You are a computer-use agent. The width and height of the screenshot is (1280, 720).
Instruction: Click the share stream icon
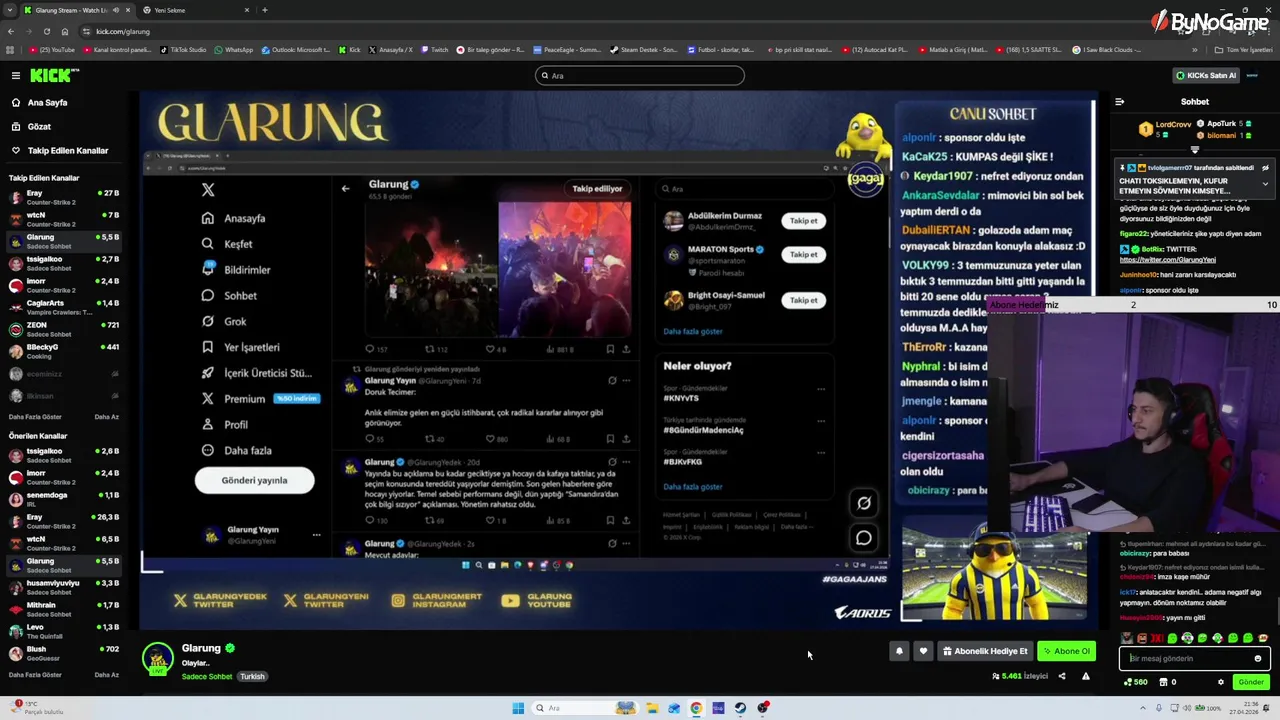pyautogui.click(x=1062, y=676)
